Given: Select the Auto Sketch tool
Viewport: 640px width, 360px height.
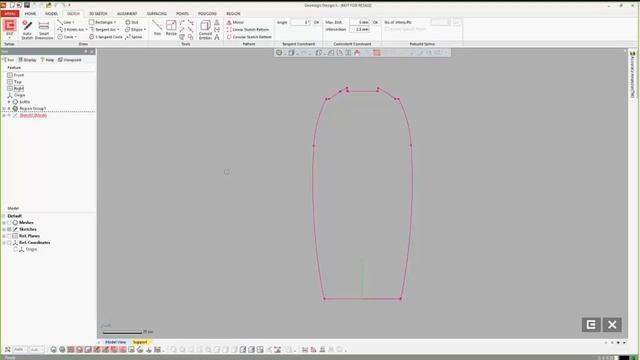Looking at the screenshot, I should (x=27, y=30).
